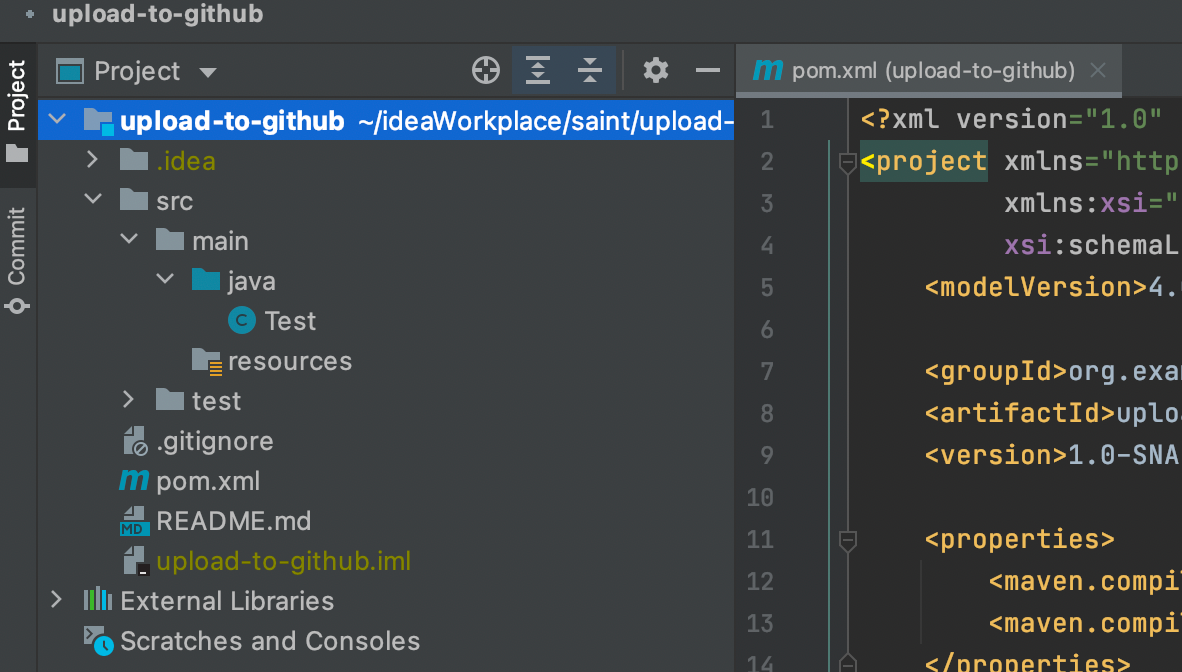Image resolution: width=1182 pixels, height=672 pixels.
Task: Click line number 10 in the gutter
Action: coord(759,498)
